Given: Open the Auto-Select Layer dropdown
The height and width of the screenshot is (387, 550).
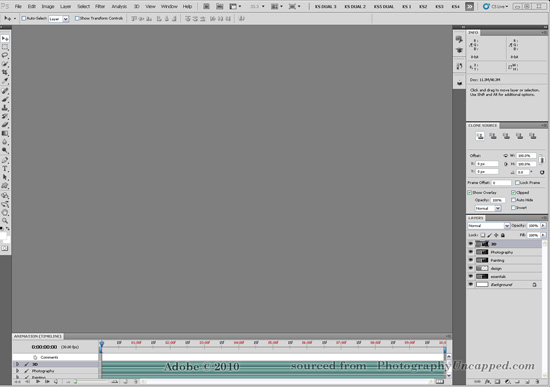Looking at the screenshot, I should 59,19.
